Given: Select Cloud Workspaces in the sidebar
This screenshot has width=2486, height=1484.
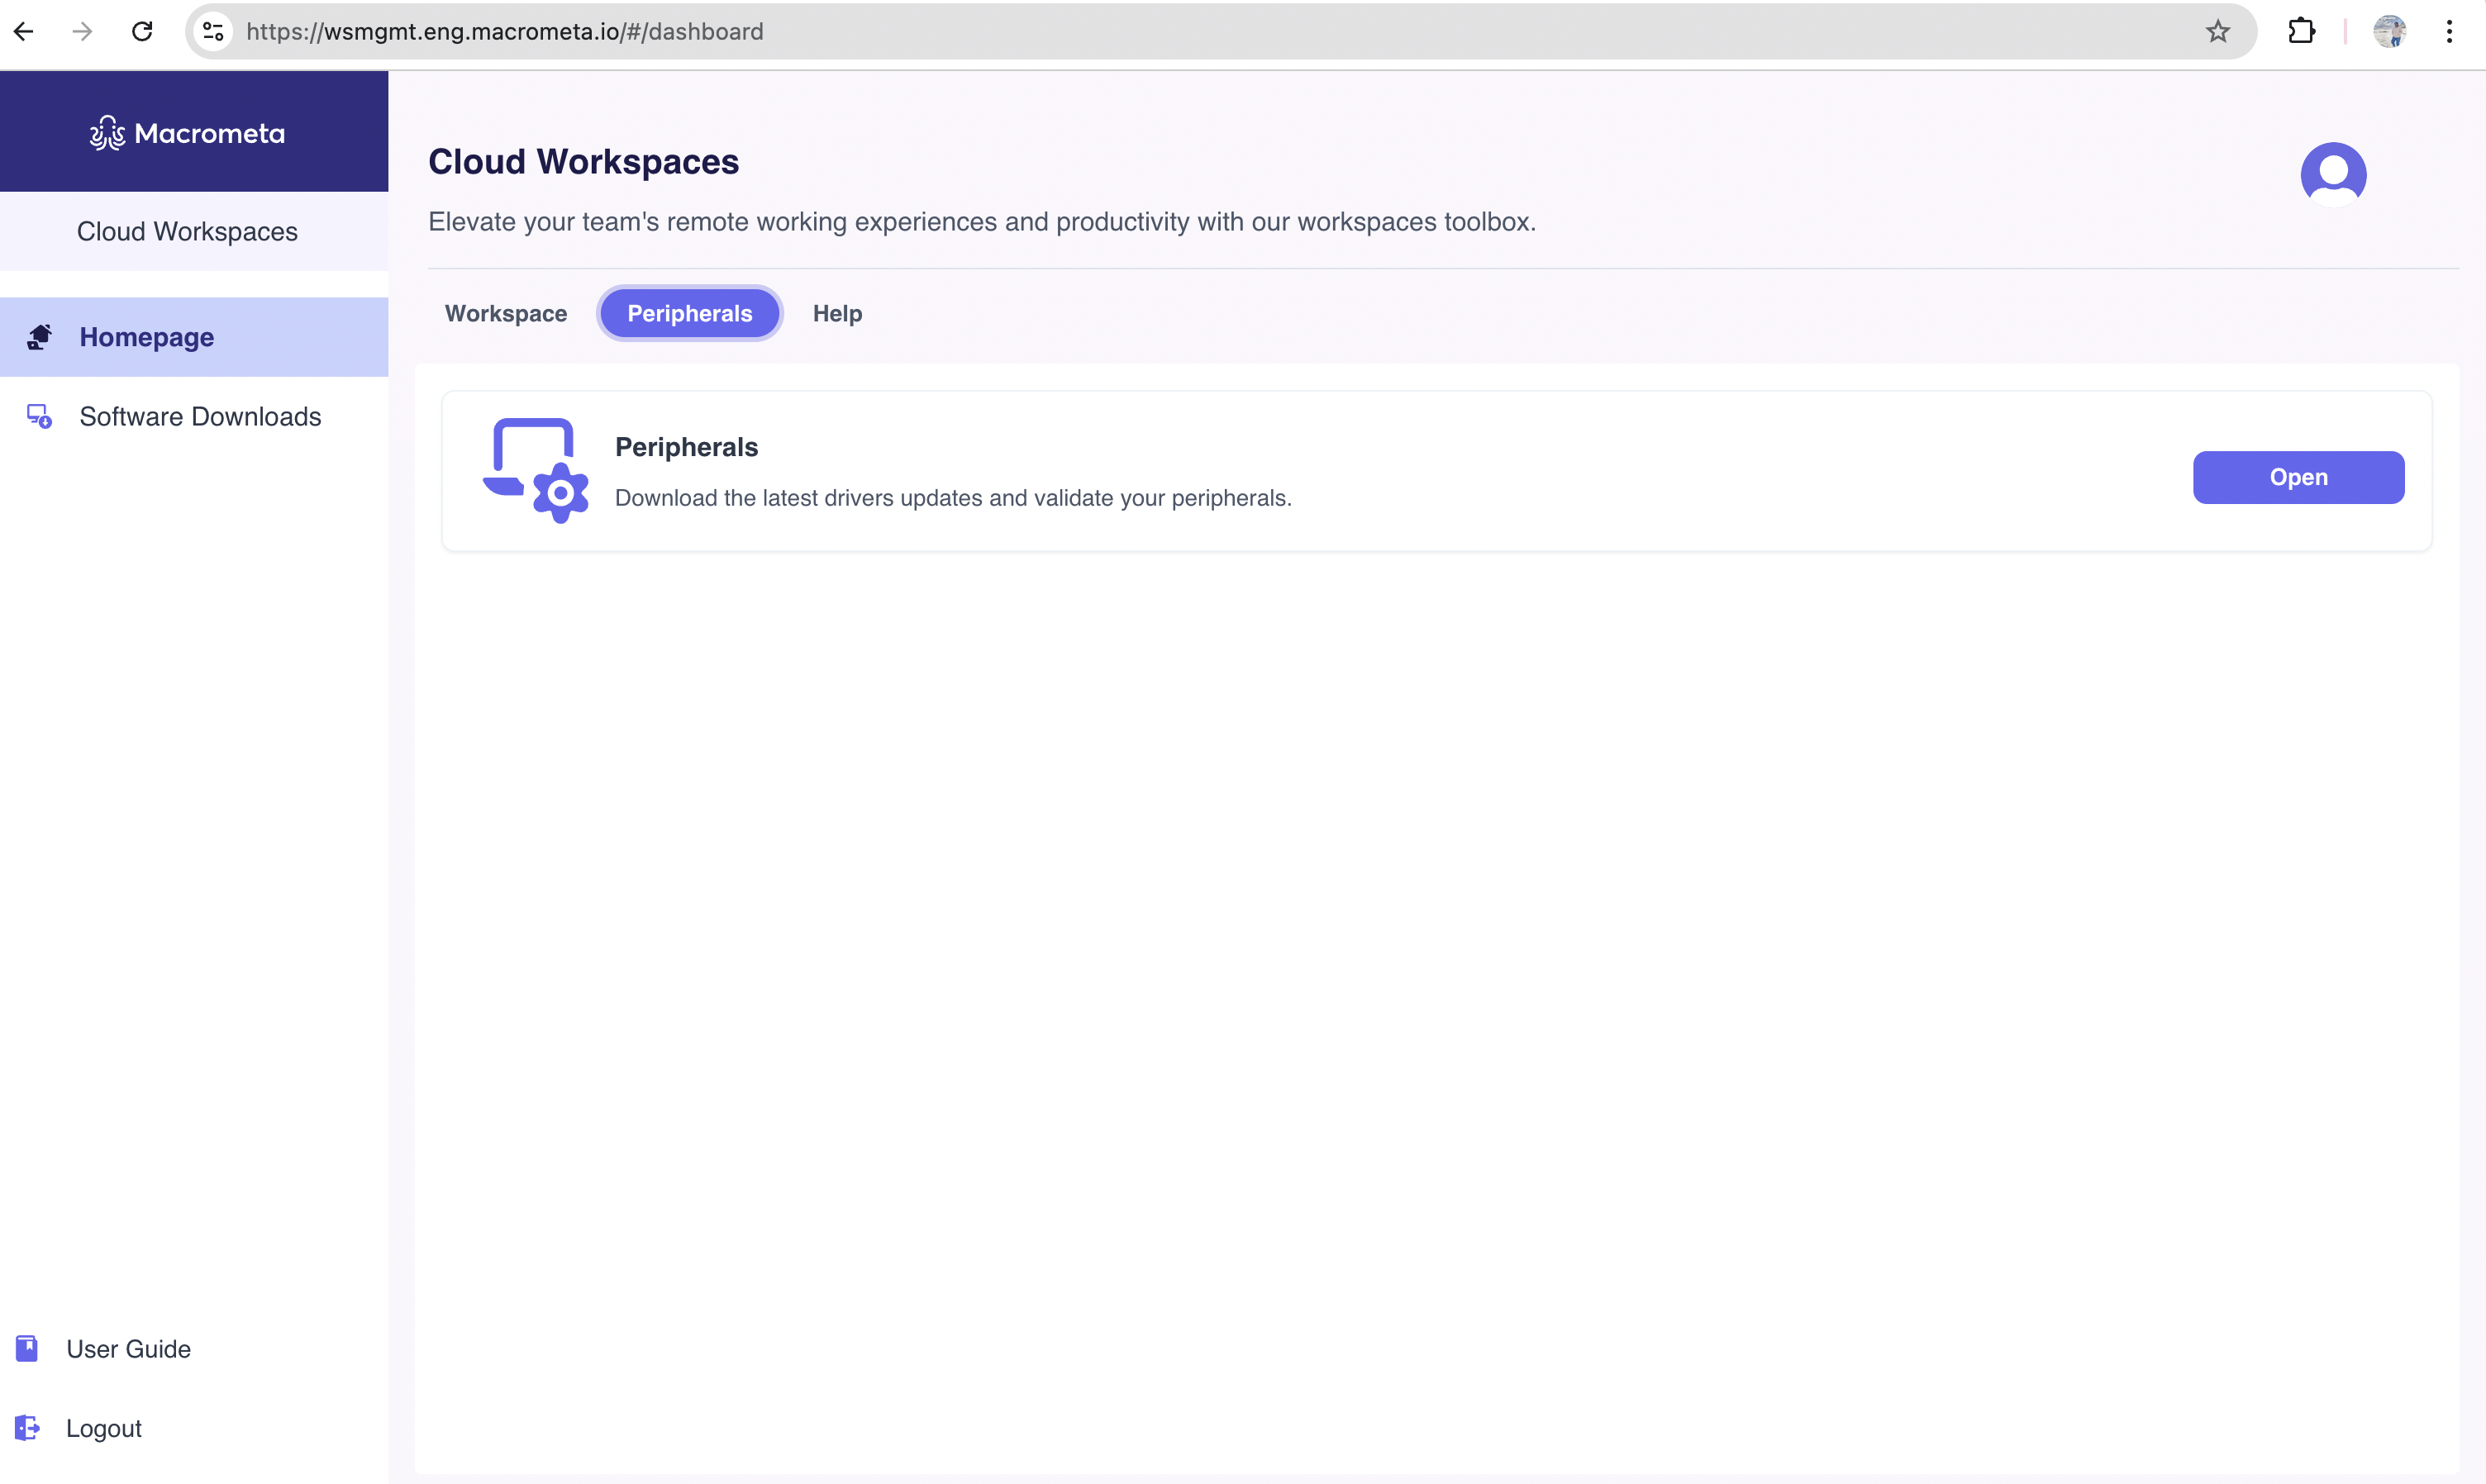Looking at the screenshot, I should [x=187, y=231].
